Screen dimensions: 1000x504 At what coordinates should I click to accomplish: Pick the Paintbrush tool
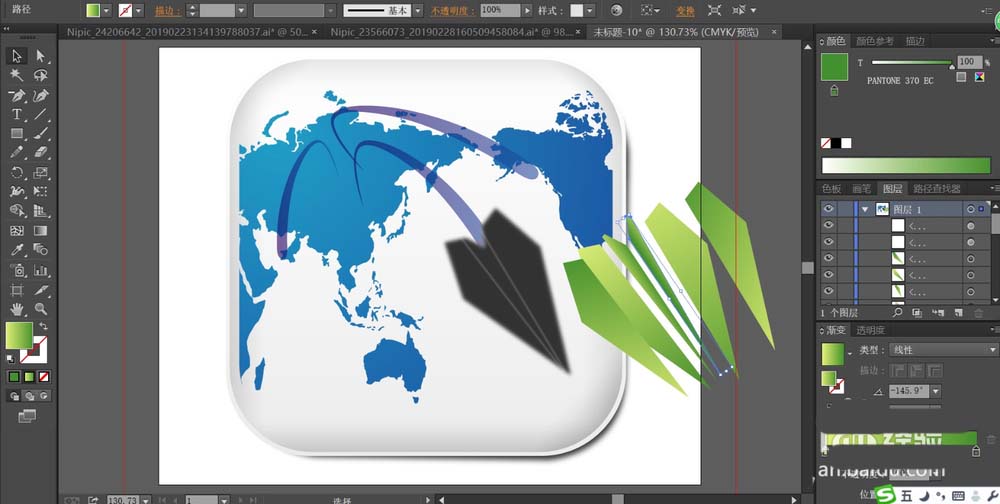41,134
